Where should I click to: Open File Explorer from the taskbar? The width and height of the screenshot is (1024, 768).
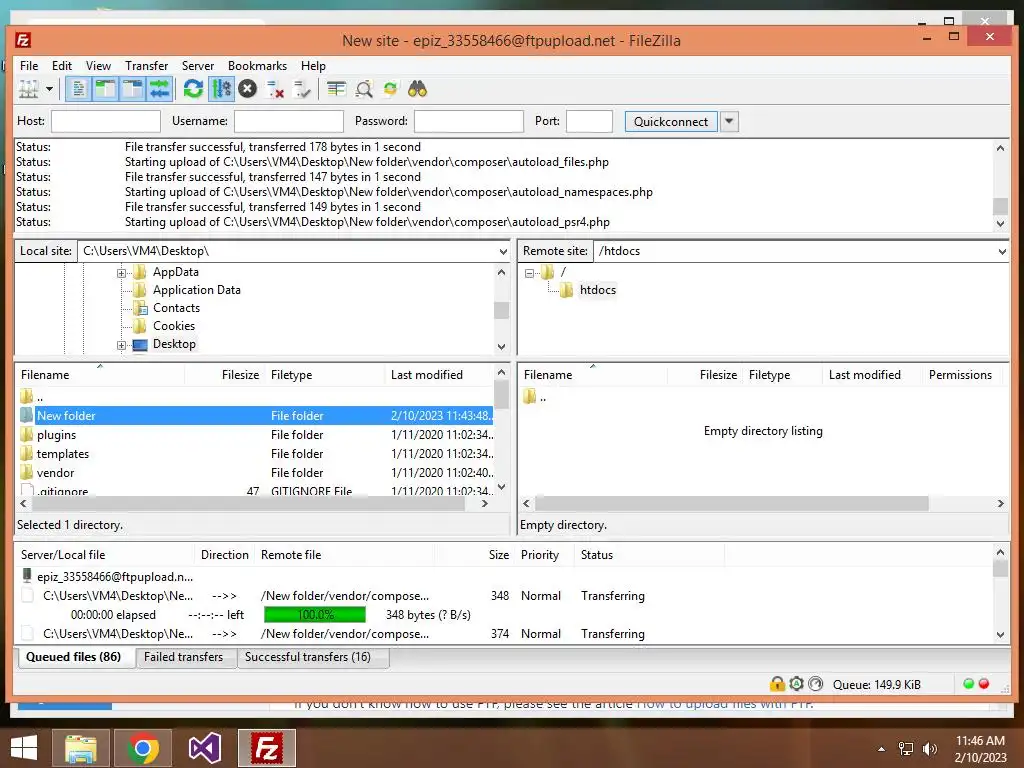[x=81, y=748]
